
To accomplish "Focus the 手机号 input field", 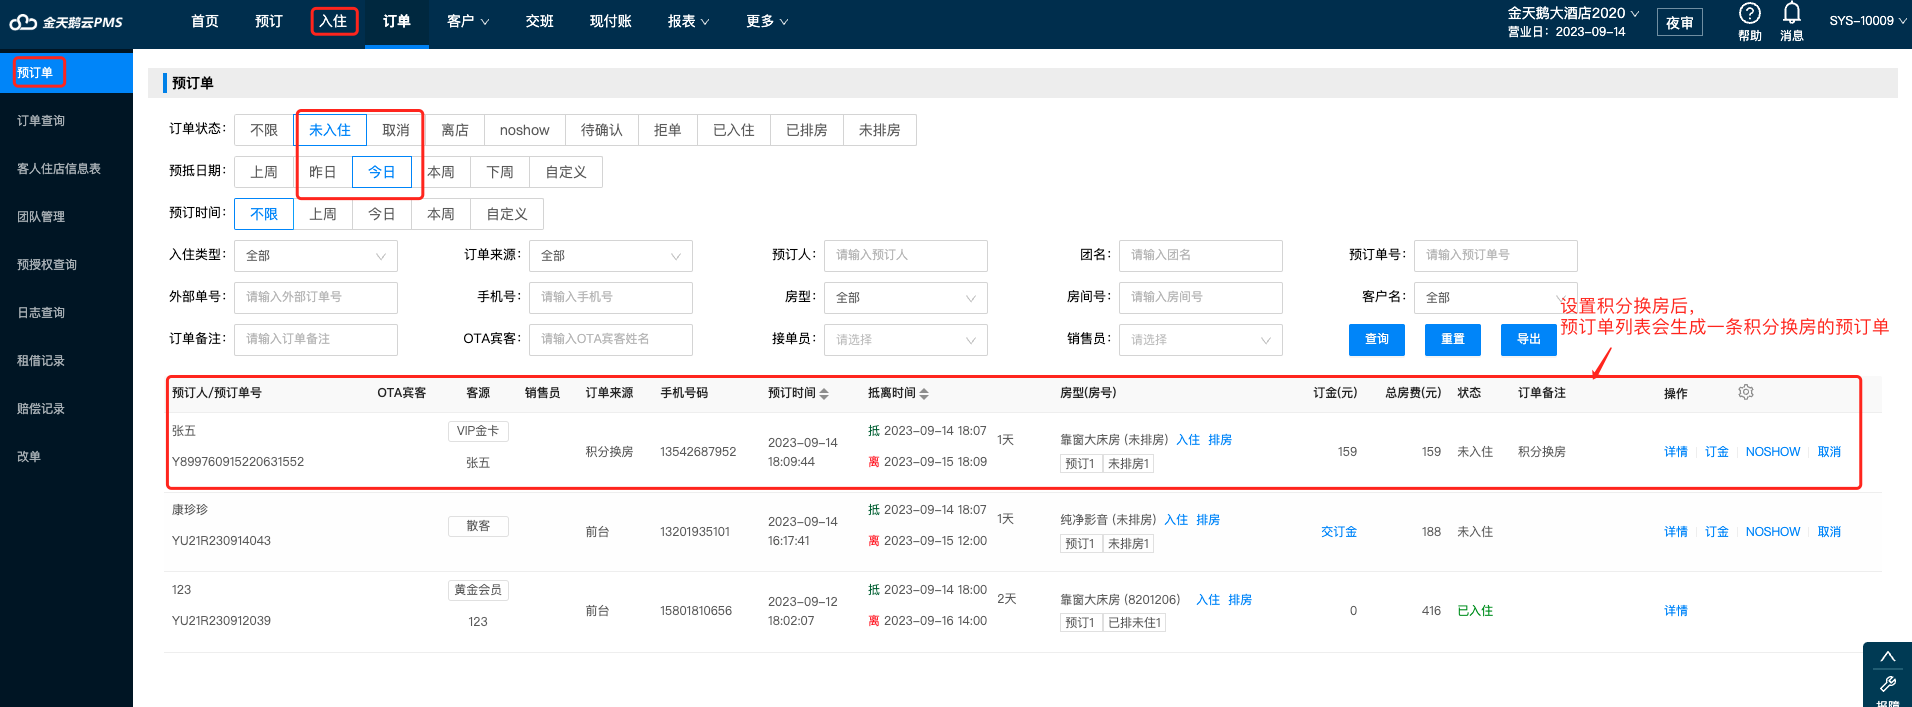I will 611,298.
